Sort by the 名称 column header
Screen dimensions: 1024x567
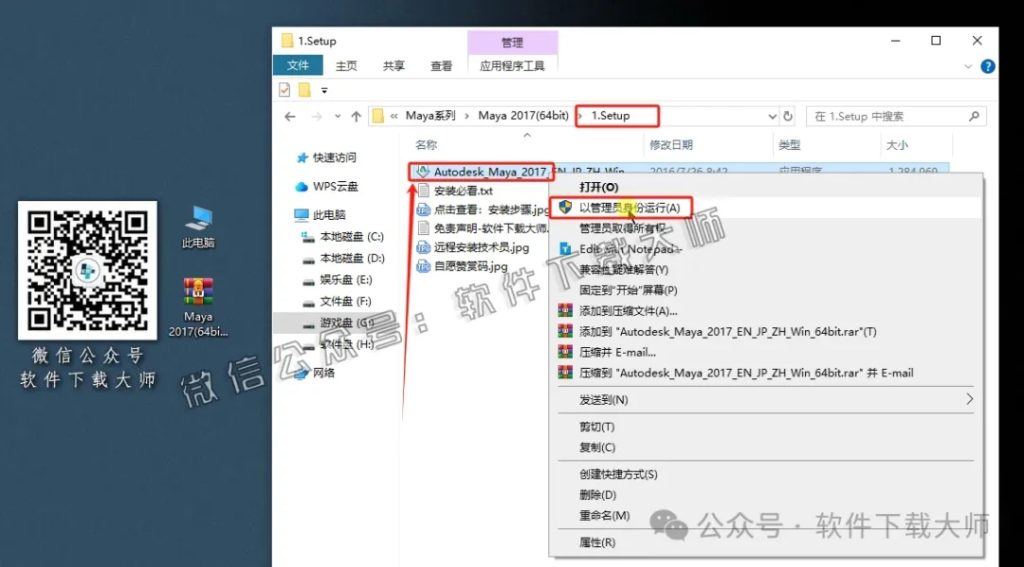tap(426, 145)
